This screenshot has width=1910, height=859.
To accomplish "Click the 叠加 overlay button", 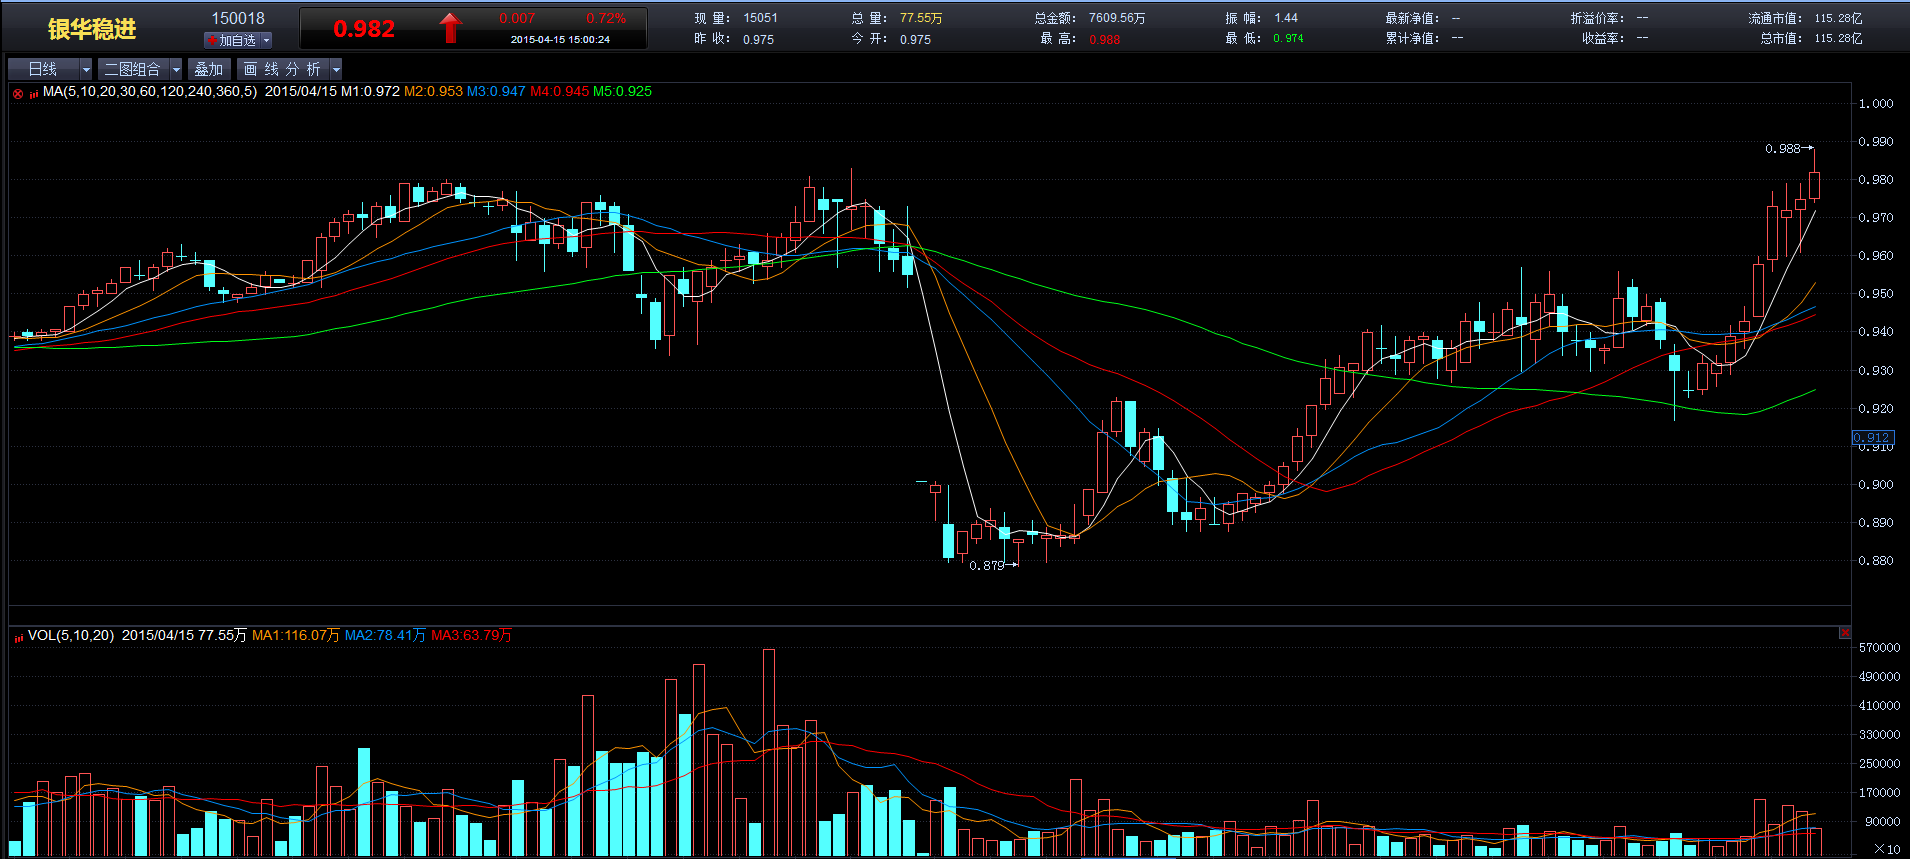I will coord(209,69).
